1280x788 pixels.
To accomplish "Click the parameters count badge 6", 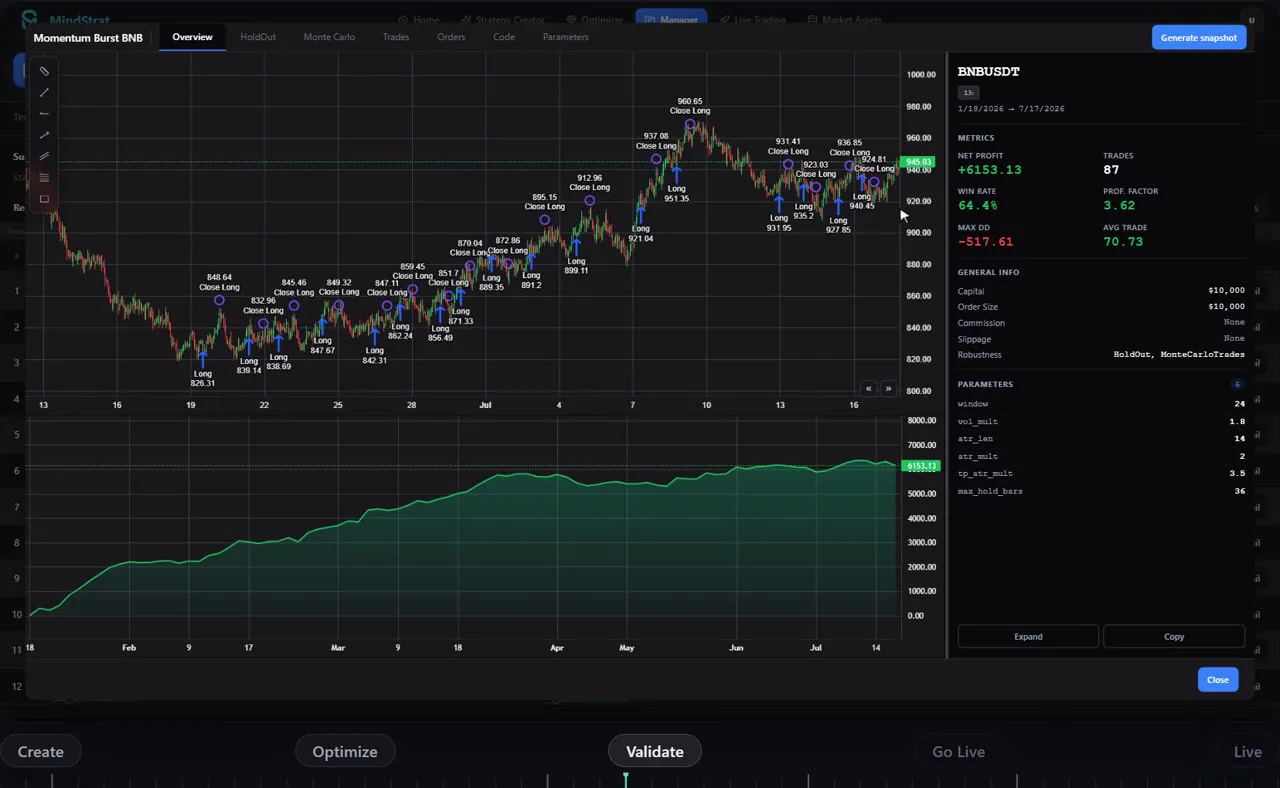I will [1237, 384].
